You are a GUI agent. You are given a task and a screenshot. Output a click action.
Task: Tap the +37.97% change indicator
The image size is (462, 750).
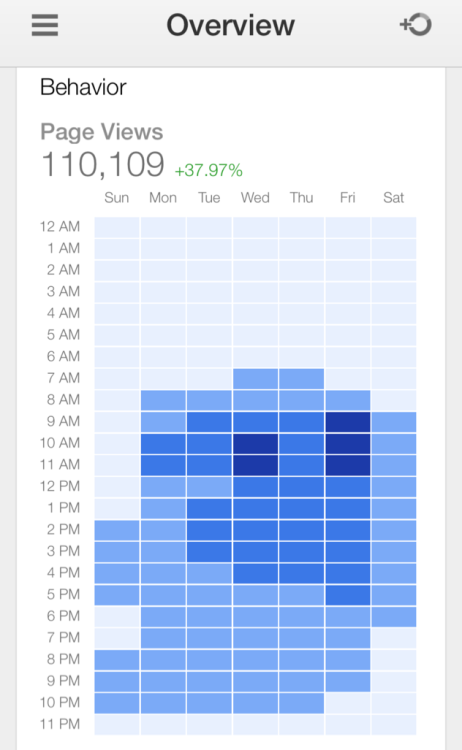209,170
